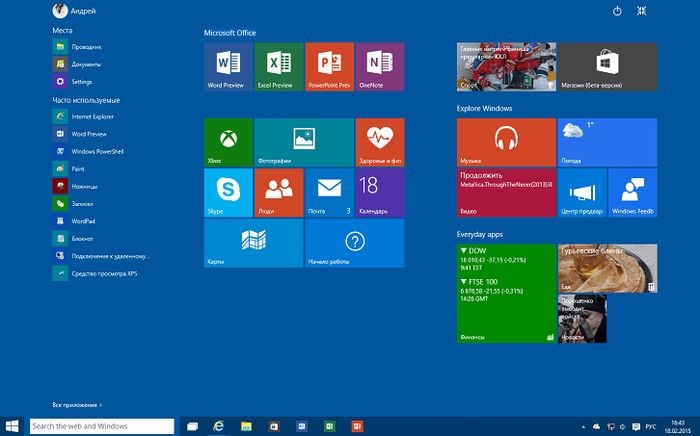Open Подключение к удаленному рабочему столу

coord(101,256)
